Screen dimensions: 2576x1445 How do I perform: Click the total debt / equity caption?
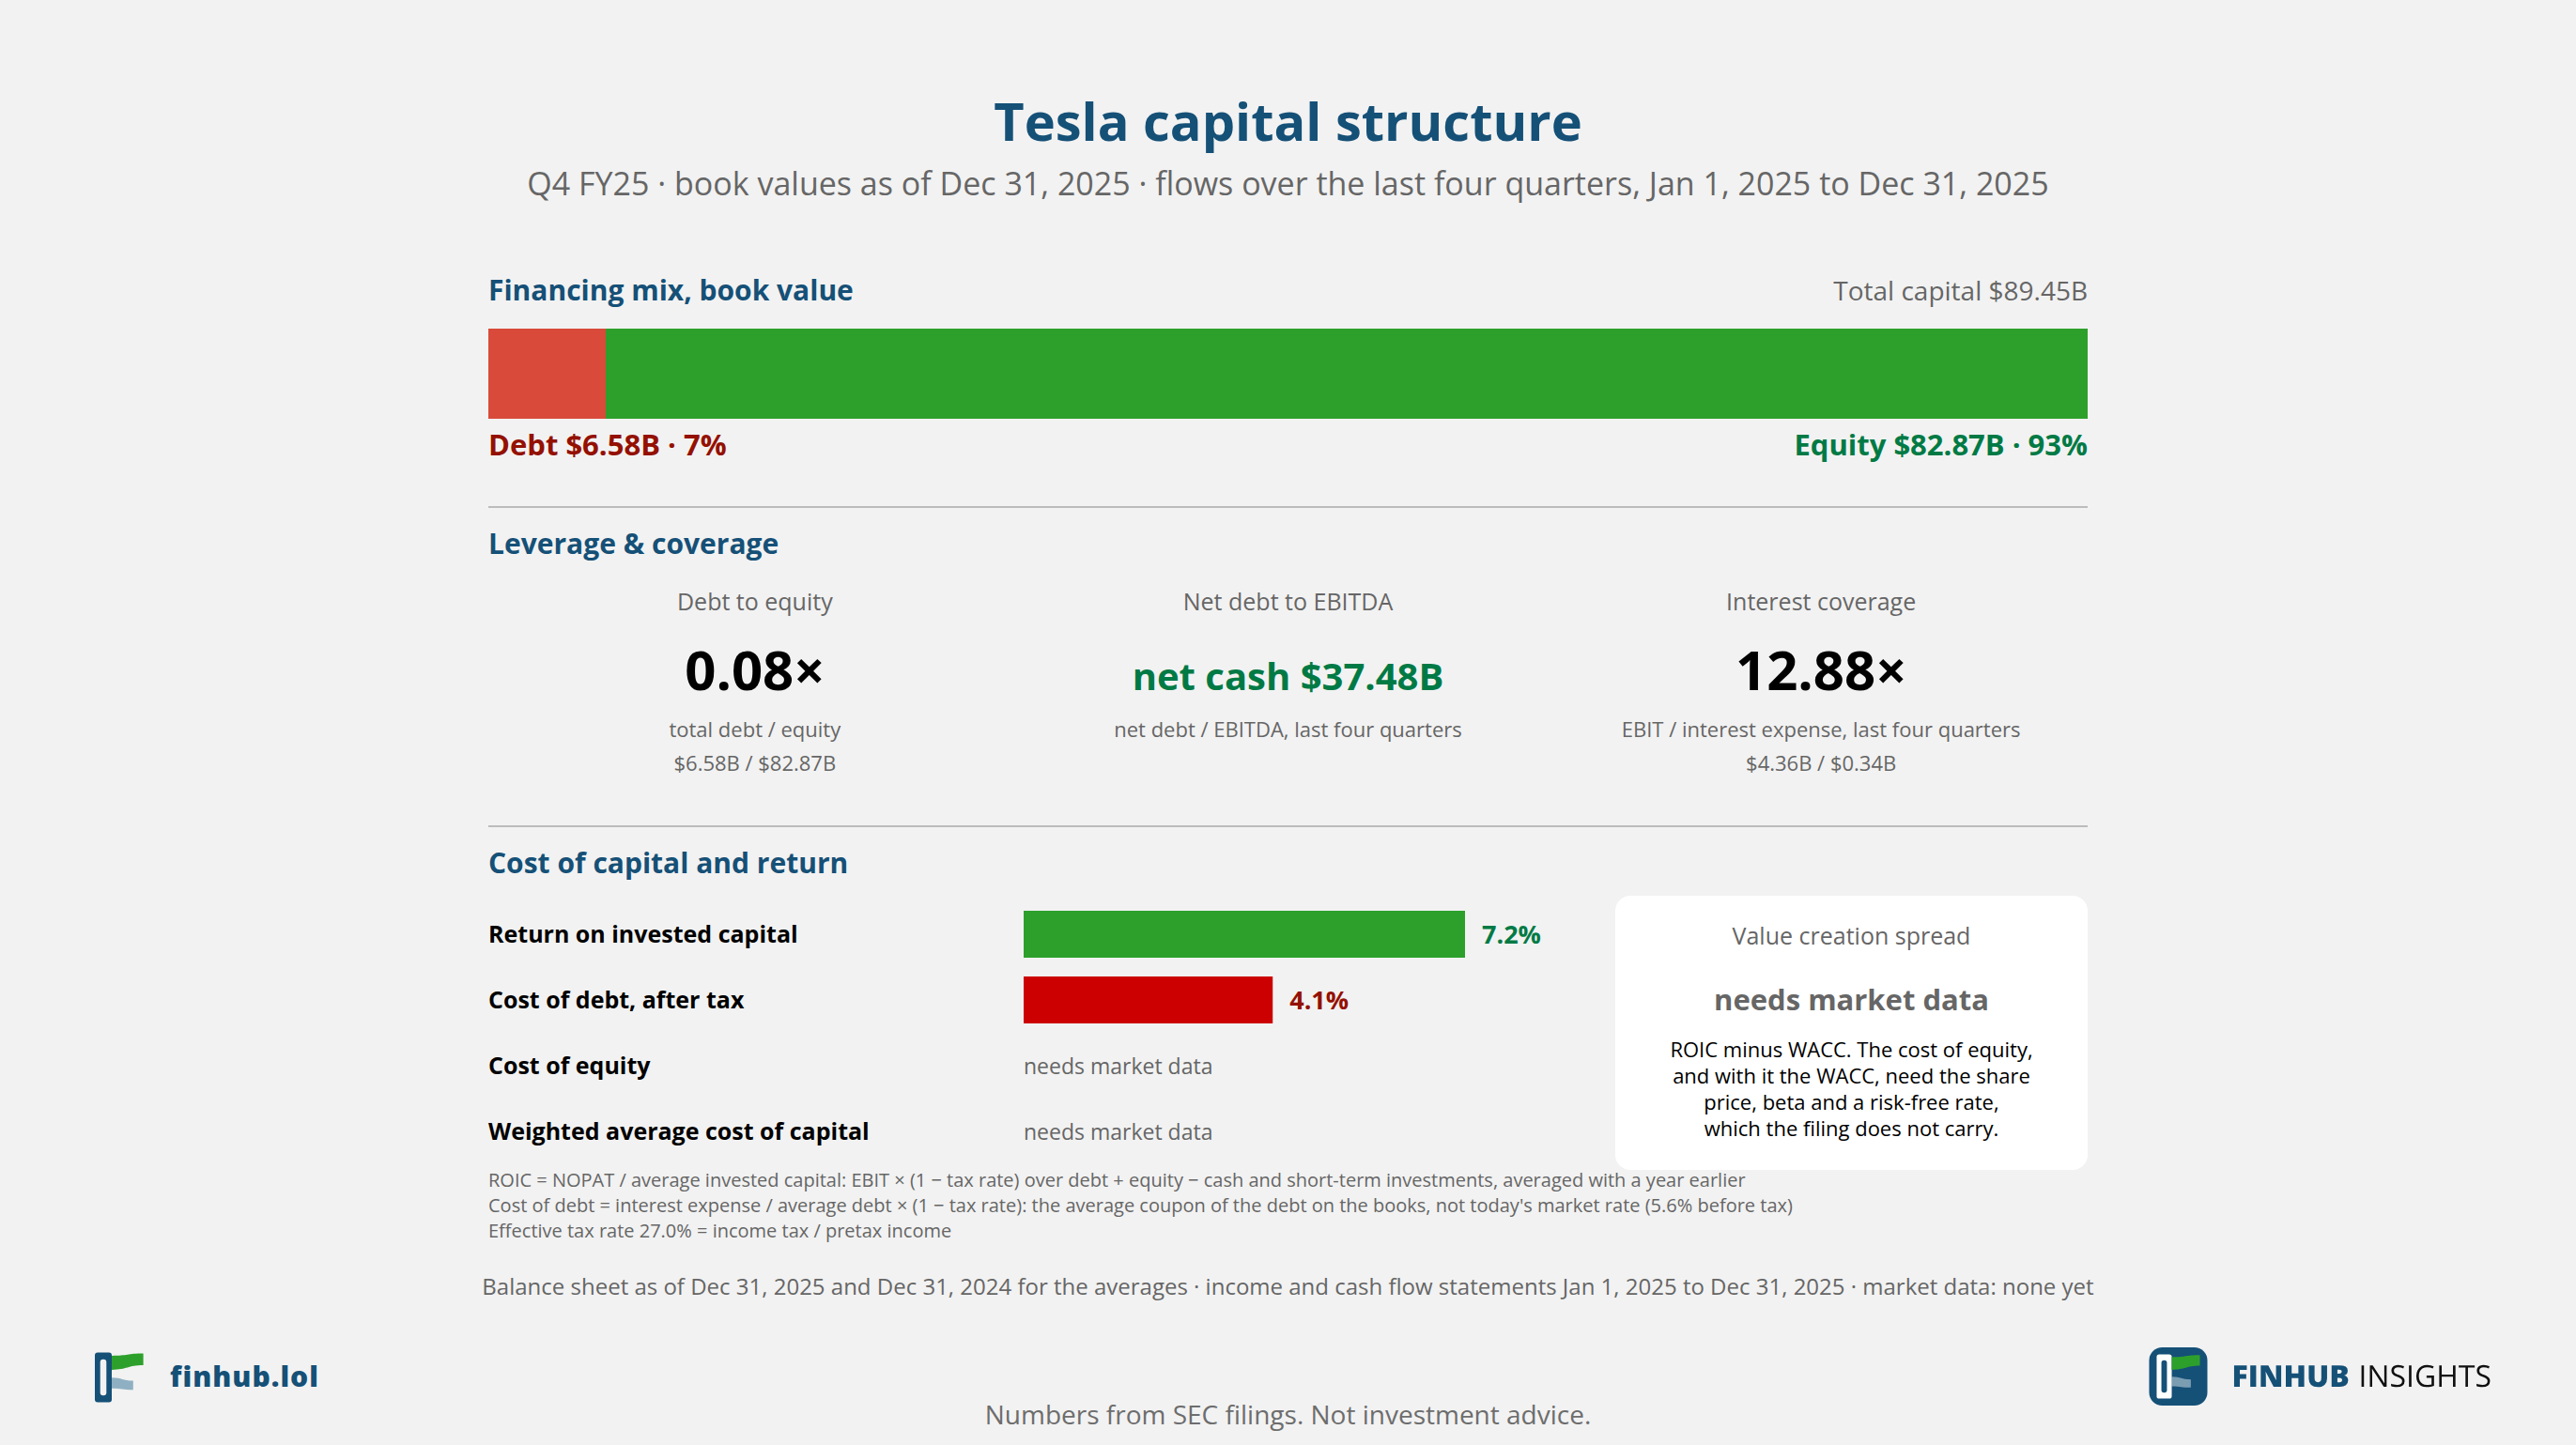tap(755, 730)
